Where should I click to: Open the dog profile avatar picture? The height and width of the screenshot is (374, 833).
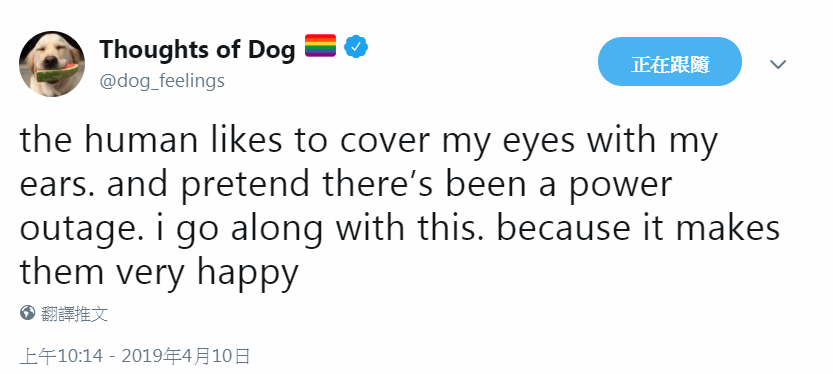coord(52,64)
